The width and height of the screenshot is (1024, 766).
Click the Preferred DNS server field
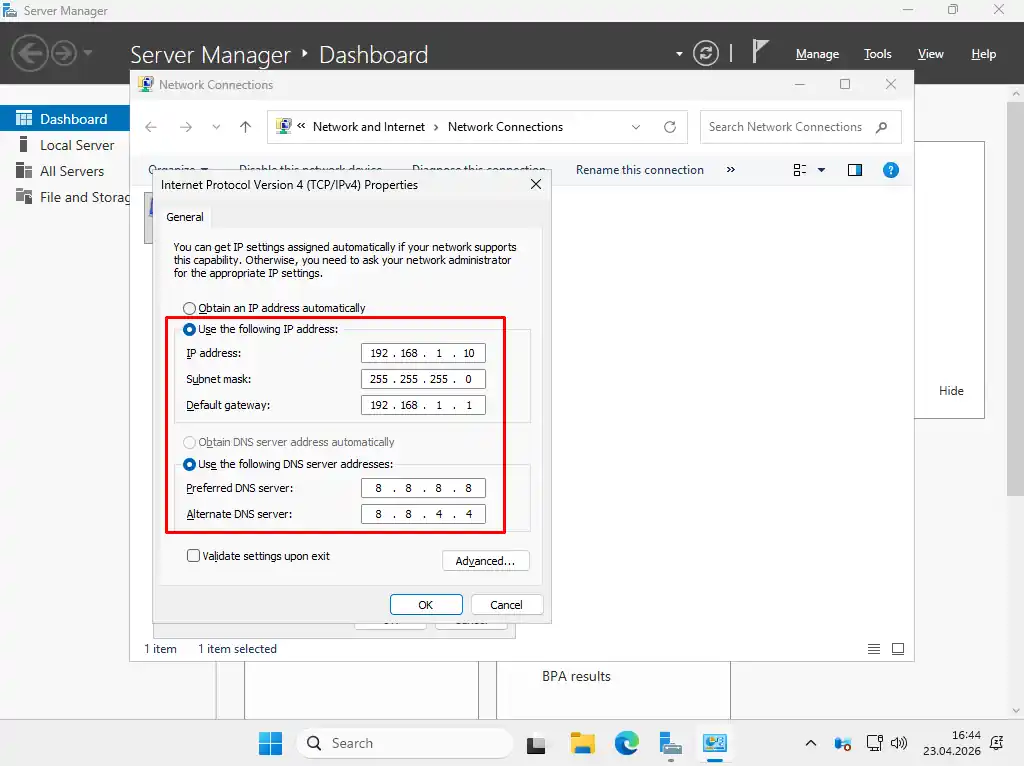click(x=423, y=488)
